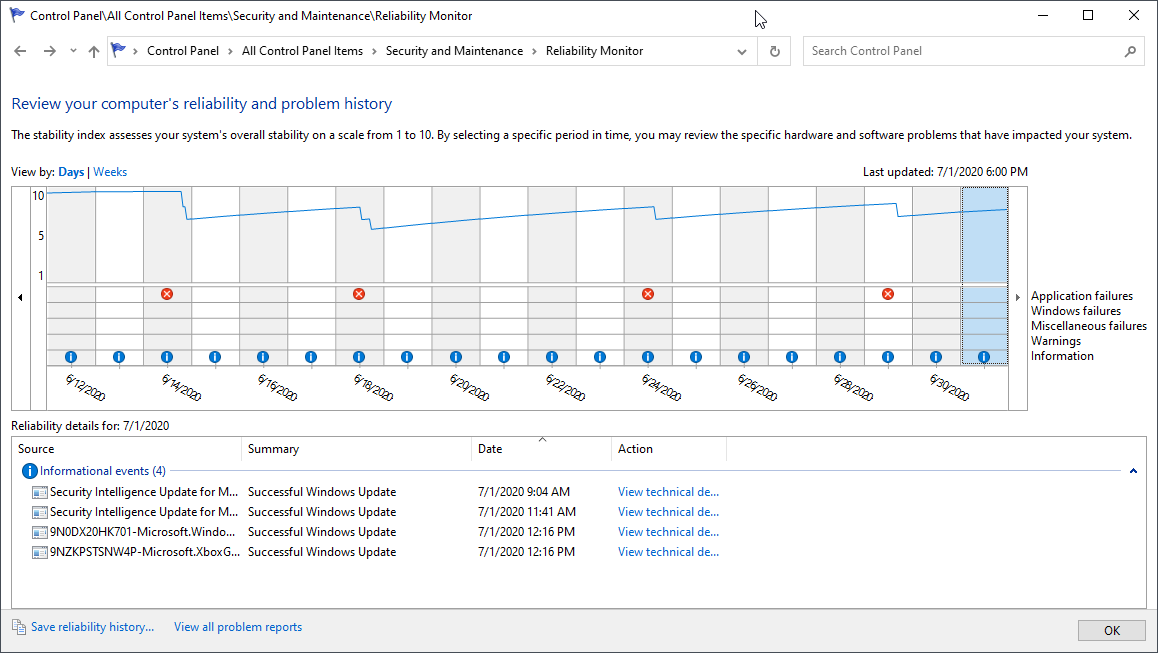Switch chart view to Weeks

pyautogui.click(x=110, y=172)
